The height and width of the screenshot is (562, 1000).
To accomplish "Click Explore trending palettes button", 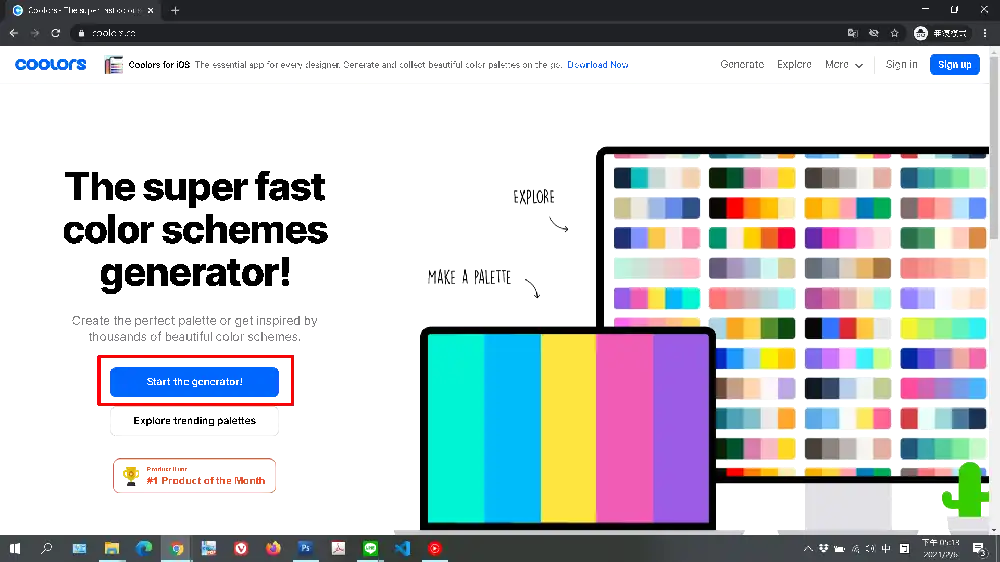I will pos(195,420).
